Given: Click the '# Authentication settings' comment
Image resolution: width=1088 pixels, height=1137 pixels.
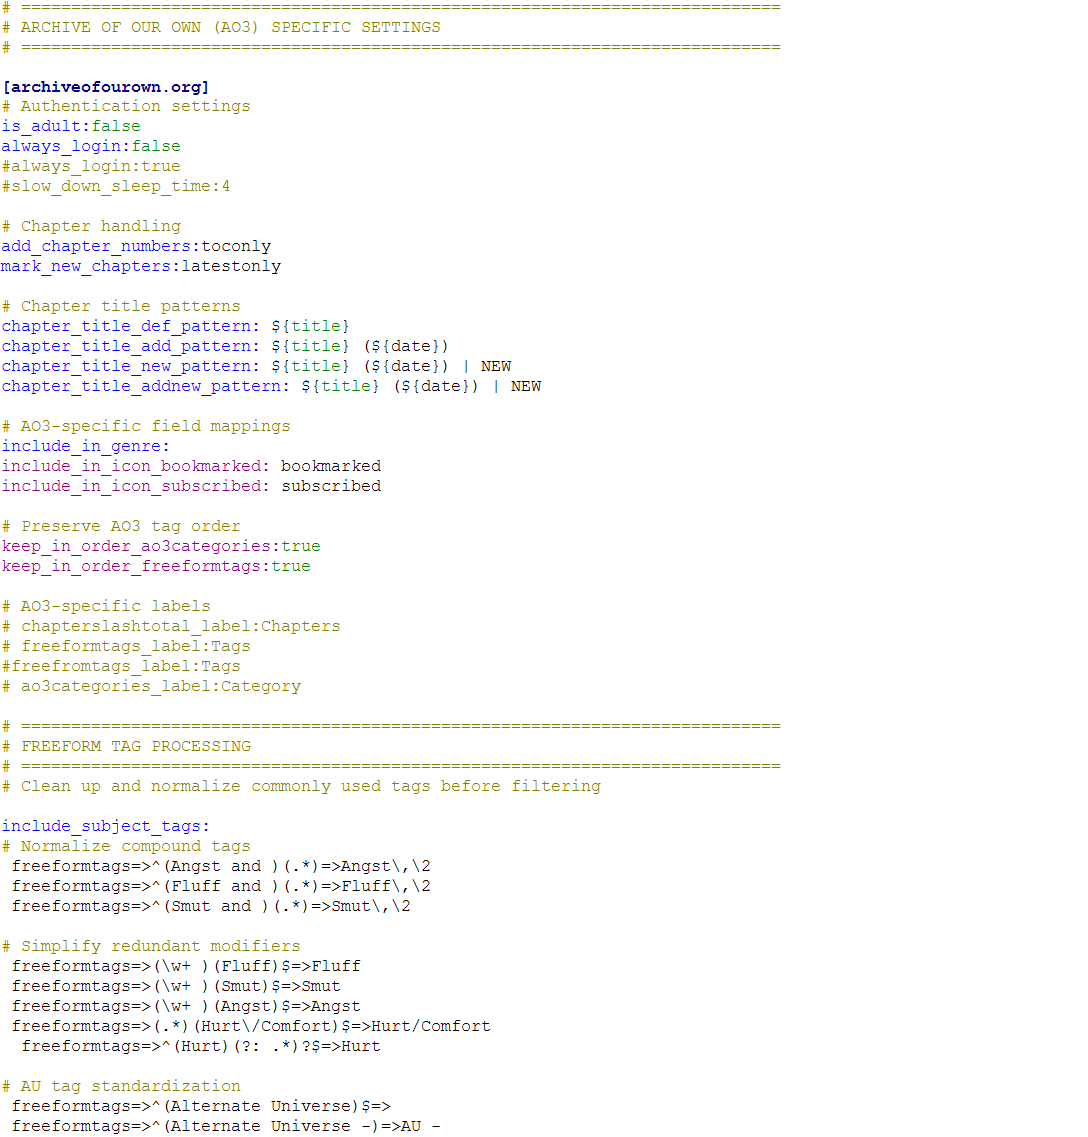Looking at the screenshot, I should tap(126, 107).
